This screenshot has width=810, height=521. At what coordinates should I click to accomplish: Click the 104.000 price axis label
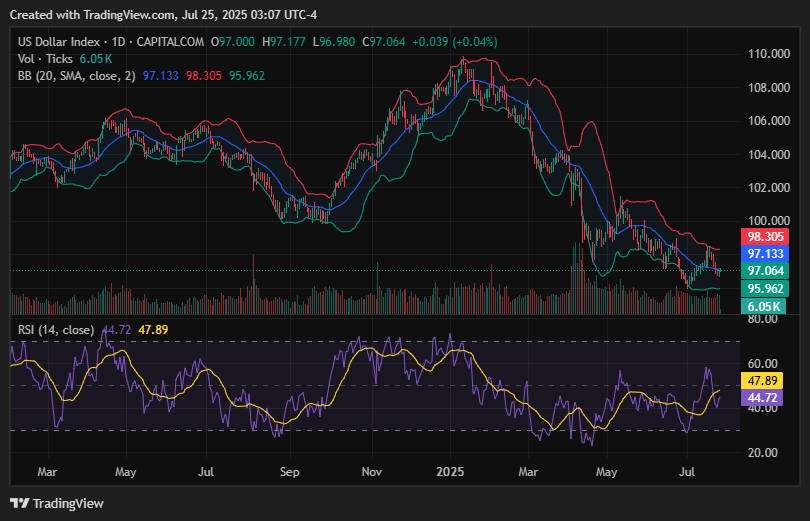point(769,154)
